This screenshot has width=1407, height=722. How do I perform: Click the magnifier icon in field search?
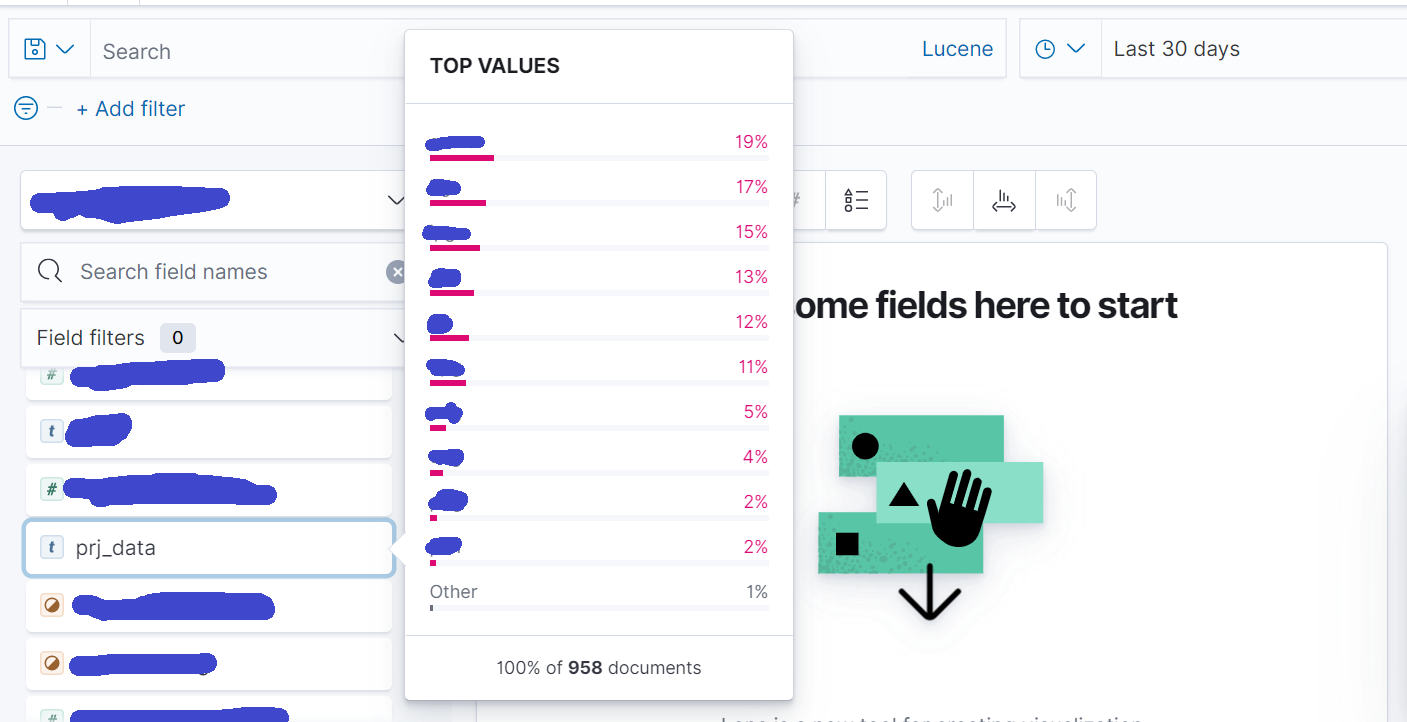click(50, 272)
